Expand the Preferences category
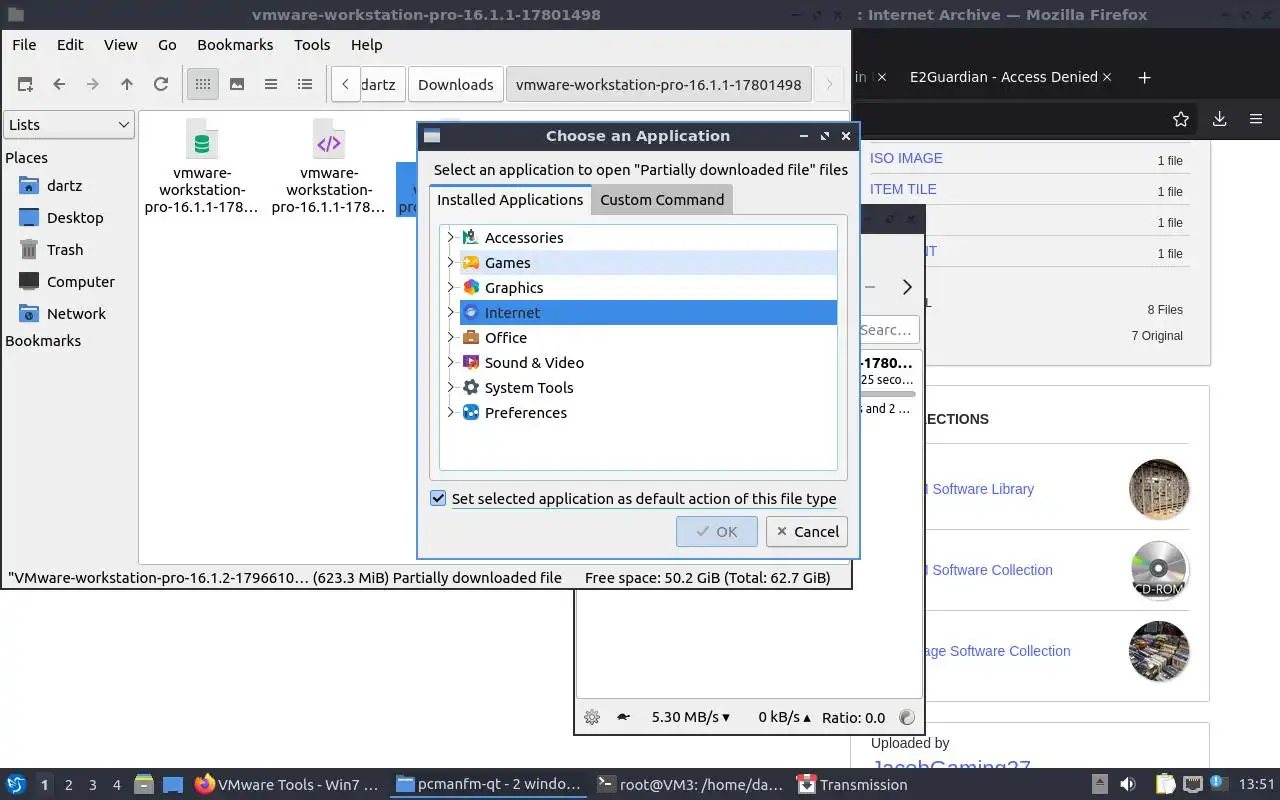The image size is (1280, 800). (451, 412)
